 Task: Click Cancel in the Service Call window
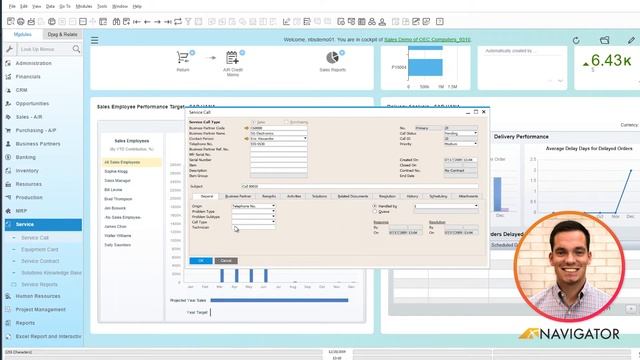[226, 261]
